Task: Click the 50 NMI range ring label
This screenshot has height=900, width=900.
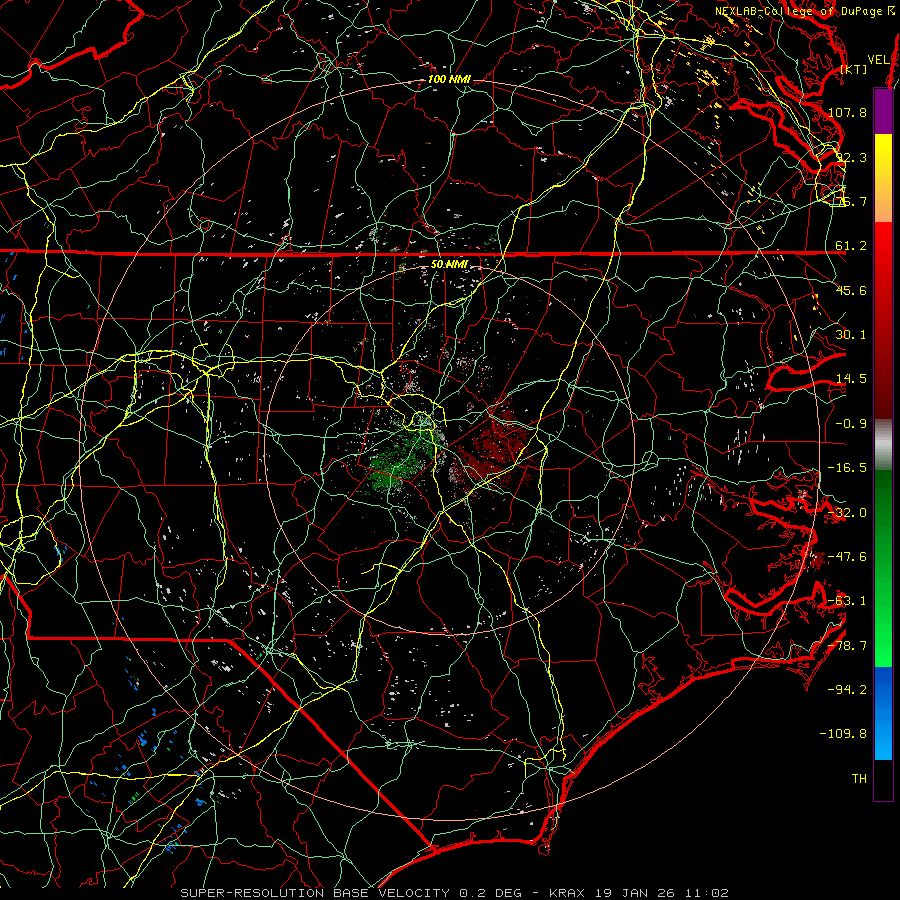Action: 449,264
